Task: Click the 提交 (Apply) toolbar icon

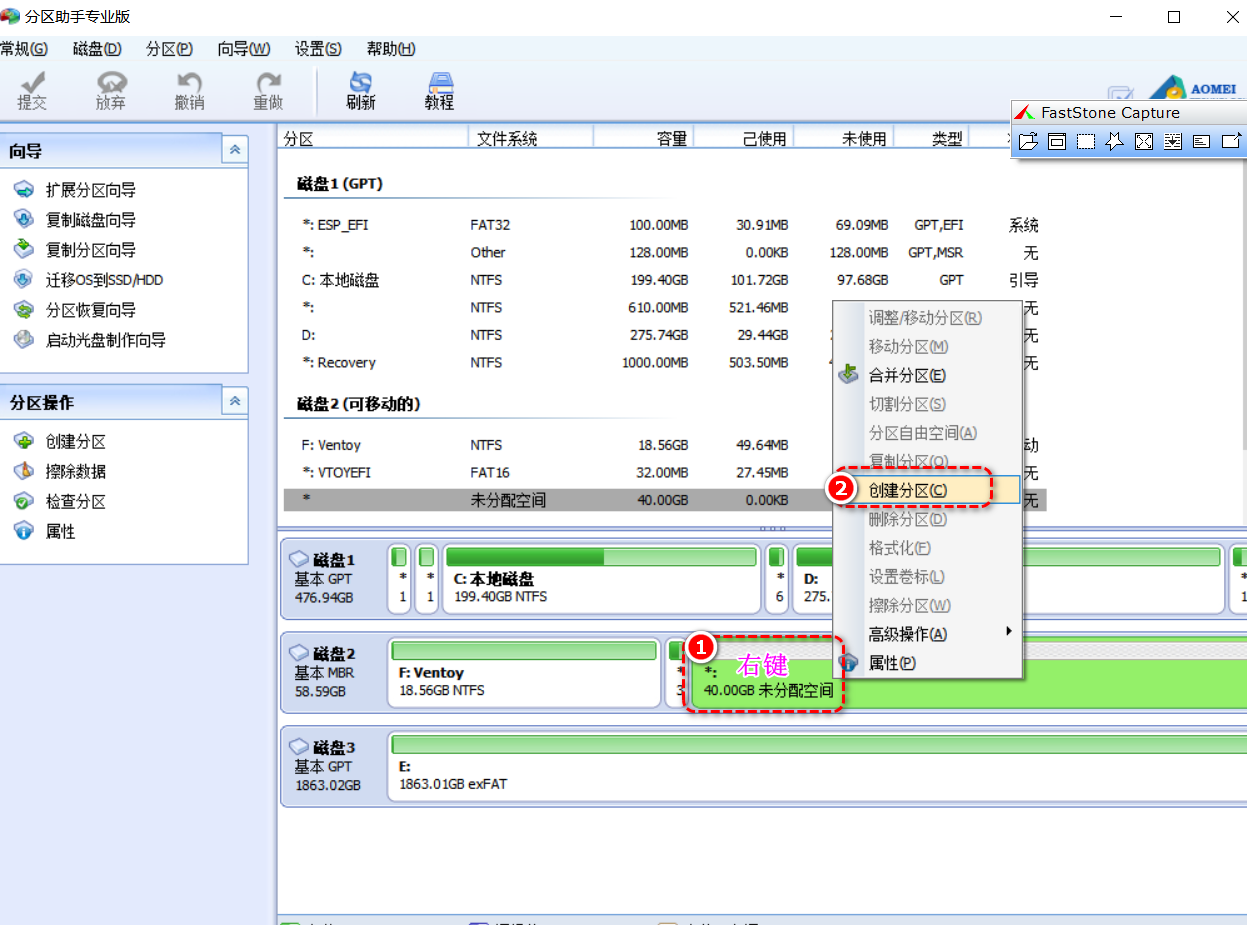Action: coord(32,91)
